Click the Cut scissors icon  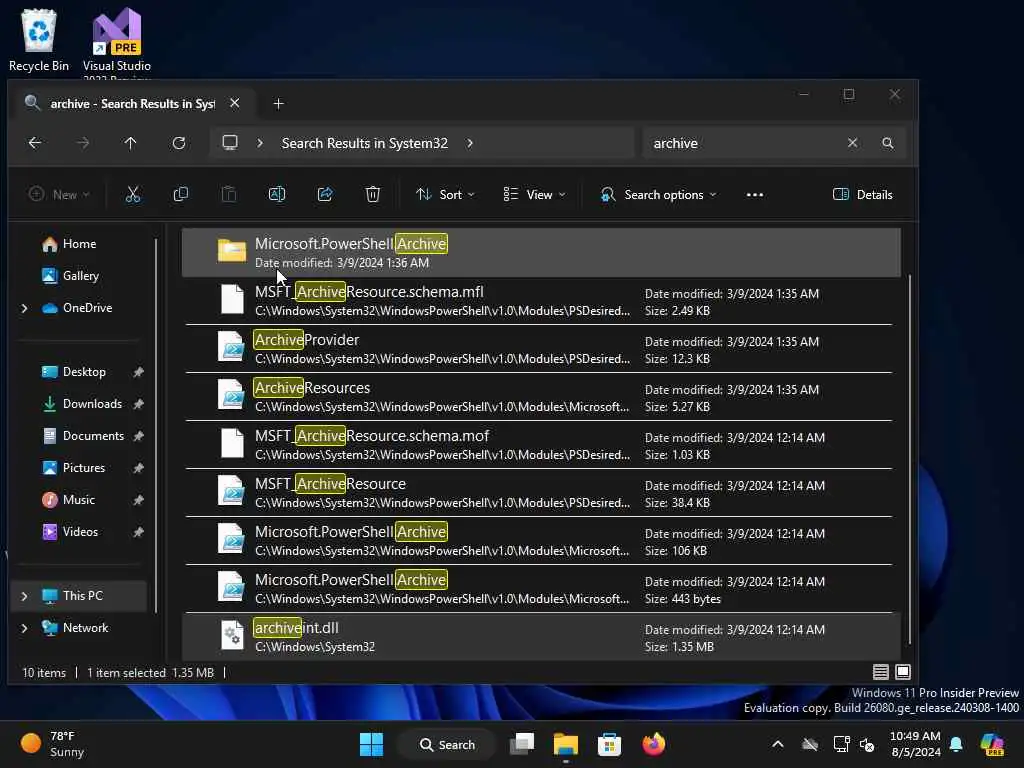pyautogui.click(x=133, y=195)
